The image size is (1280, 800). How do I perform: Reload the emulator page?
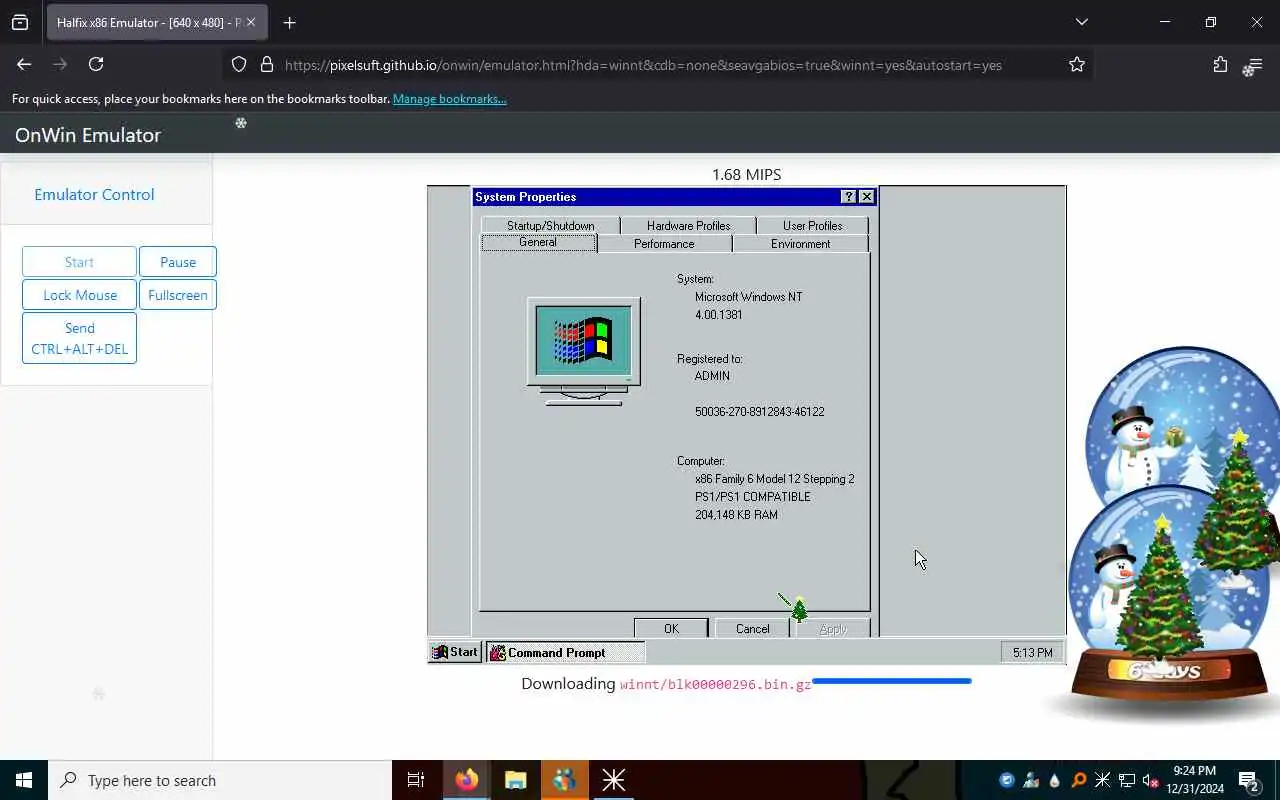pyautogui.click(x=96, y=64)
